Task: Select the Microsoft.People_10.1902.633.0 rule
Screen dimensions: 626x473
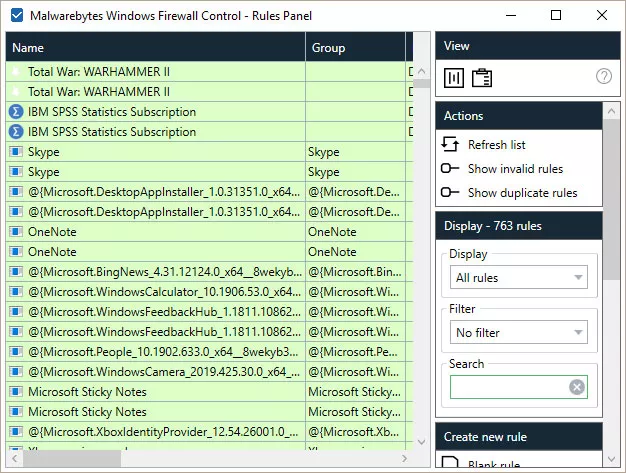Action: click(156, 352)
